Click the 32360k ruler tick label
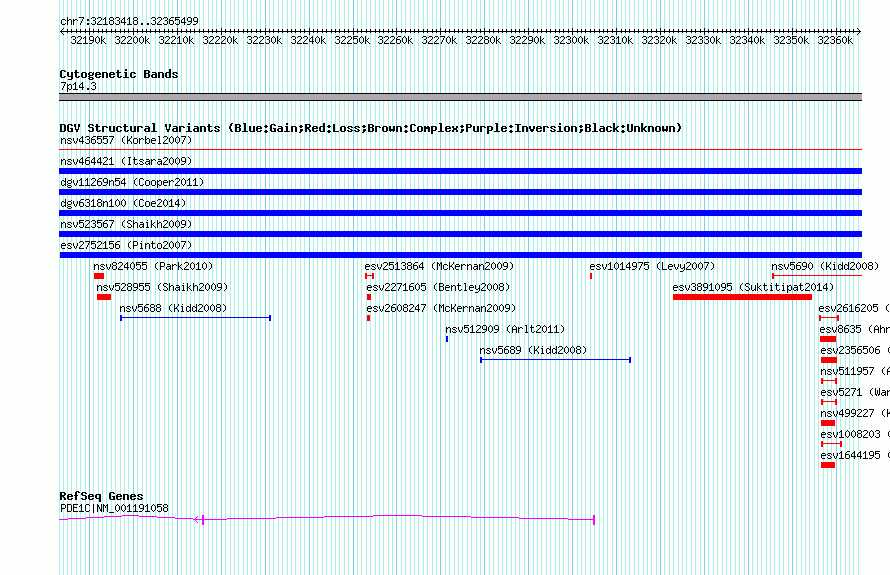The height and width of the screenshot is (575, 890). [x=835, y=40]
